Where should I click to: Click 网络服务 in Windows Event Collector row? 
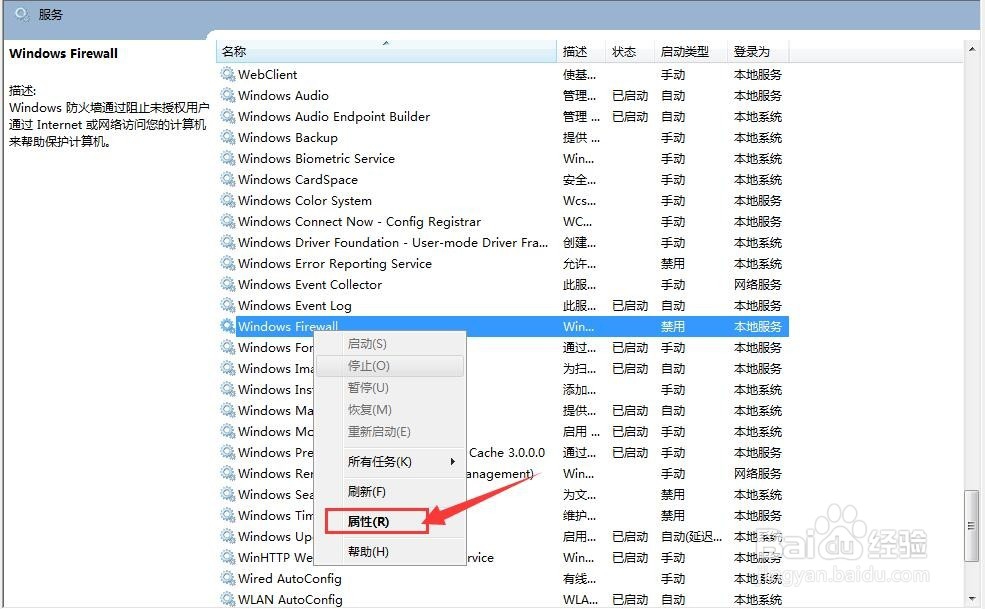click(758, 284)
